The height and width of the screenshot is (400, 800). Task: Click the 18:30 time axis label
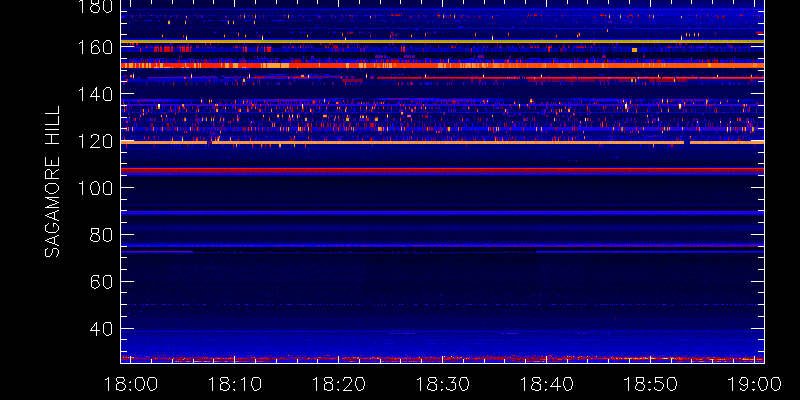click(443, 384)
